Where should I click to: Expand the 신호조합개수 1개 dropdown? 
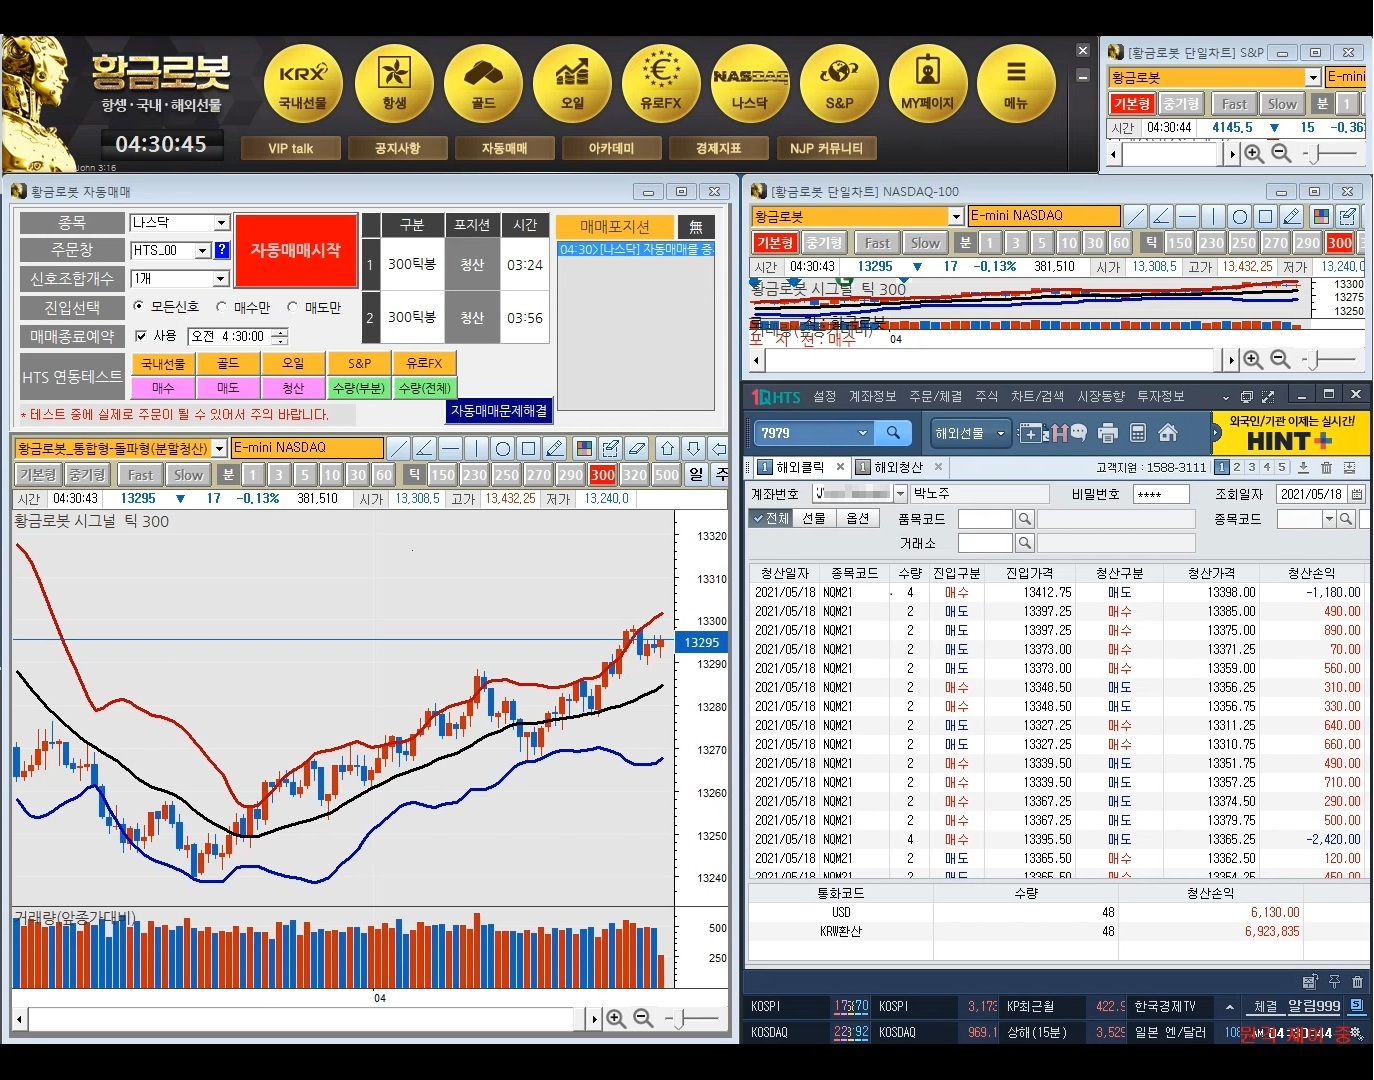(222, 279)
